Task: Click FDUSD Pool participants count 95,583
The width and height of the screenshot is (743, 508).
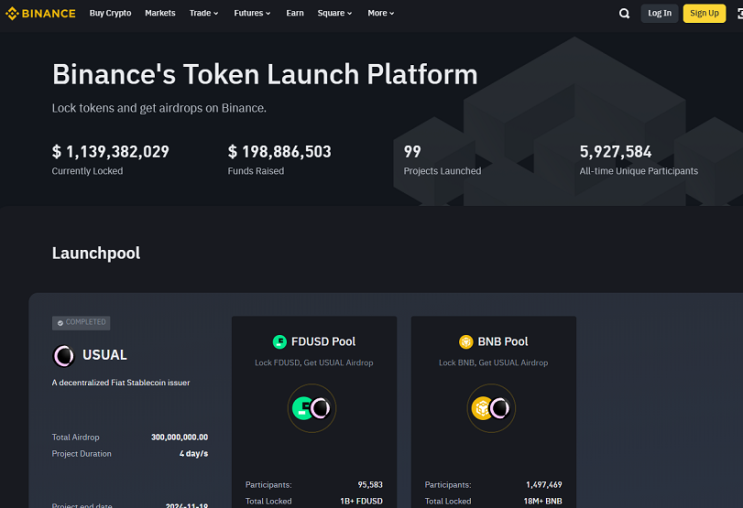Action: (x=370, y=485)
